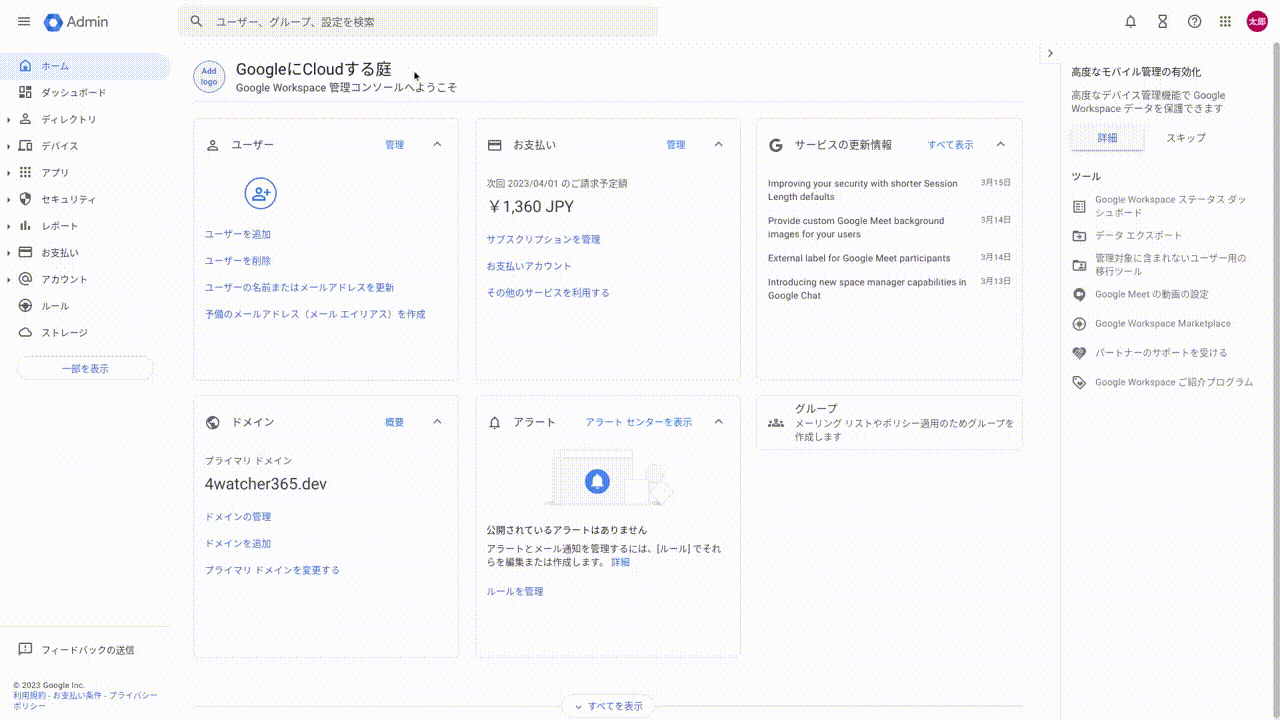Click the Google Workspace Marketplace icon
This screenshot has height=720, width=1280.
1079,324
